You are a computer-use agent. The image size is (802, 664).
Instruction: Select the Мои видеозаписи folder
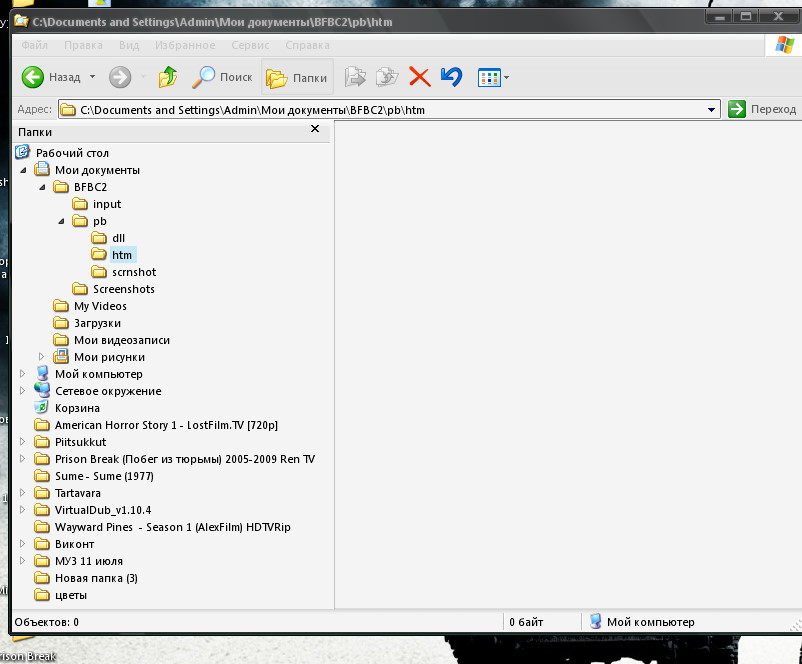[x=122, y=340]
